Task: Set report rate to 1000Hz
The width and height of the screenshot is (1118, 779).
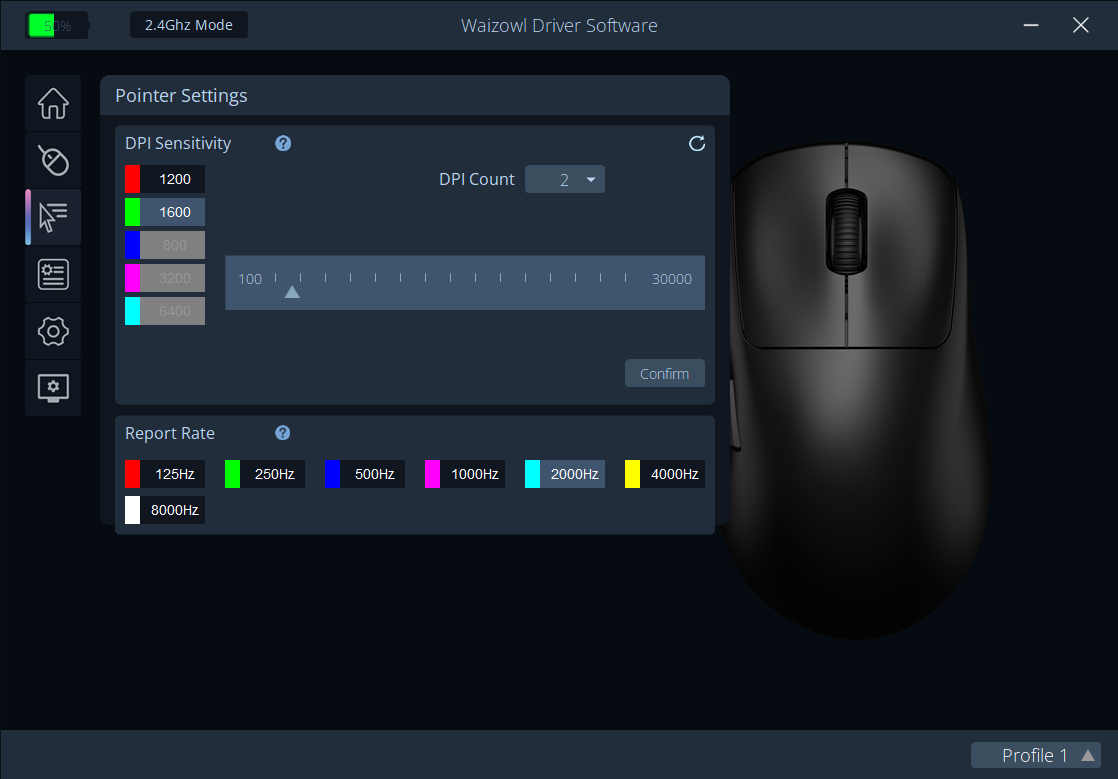Action: pos(465,474)
